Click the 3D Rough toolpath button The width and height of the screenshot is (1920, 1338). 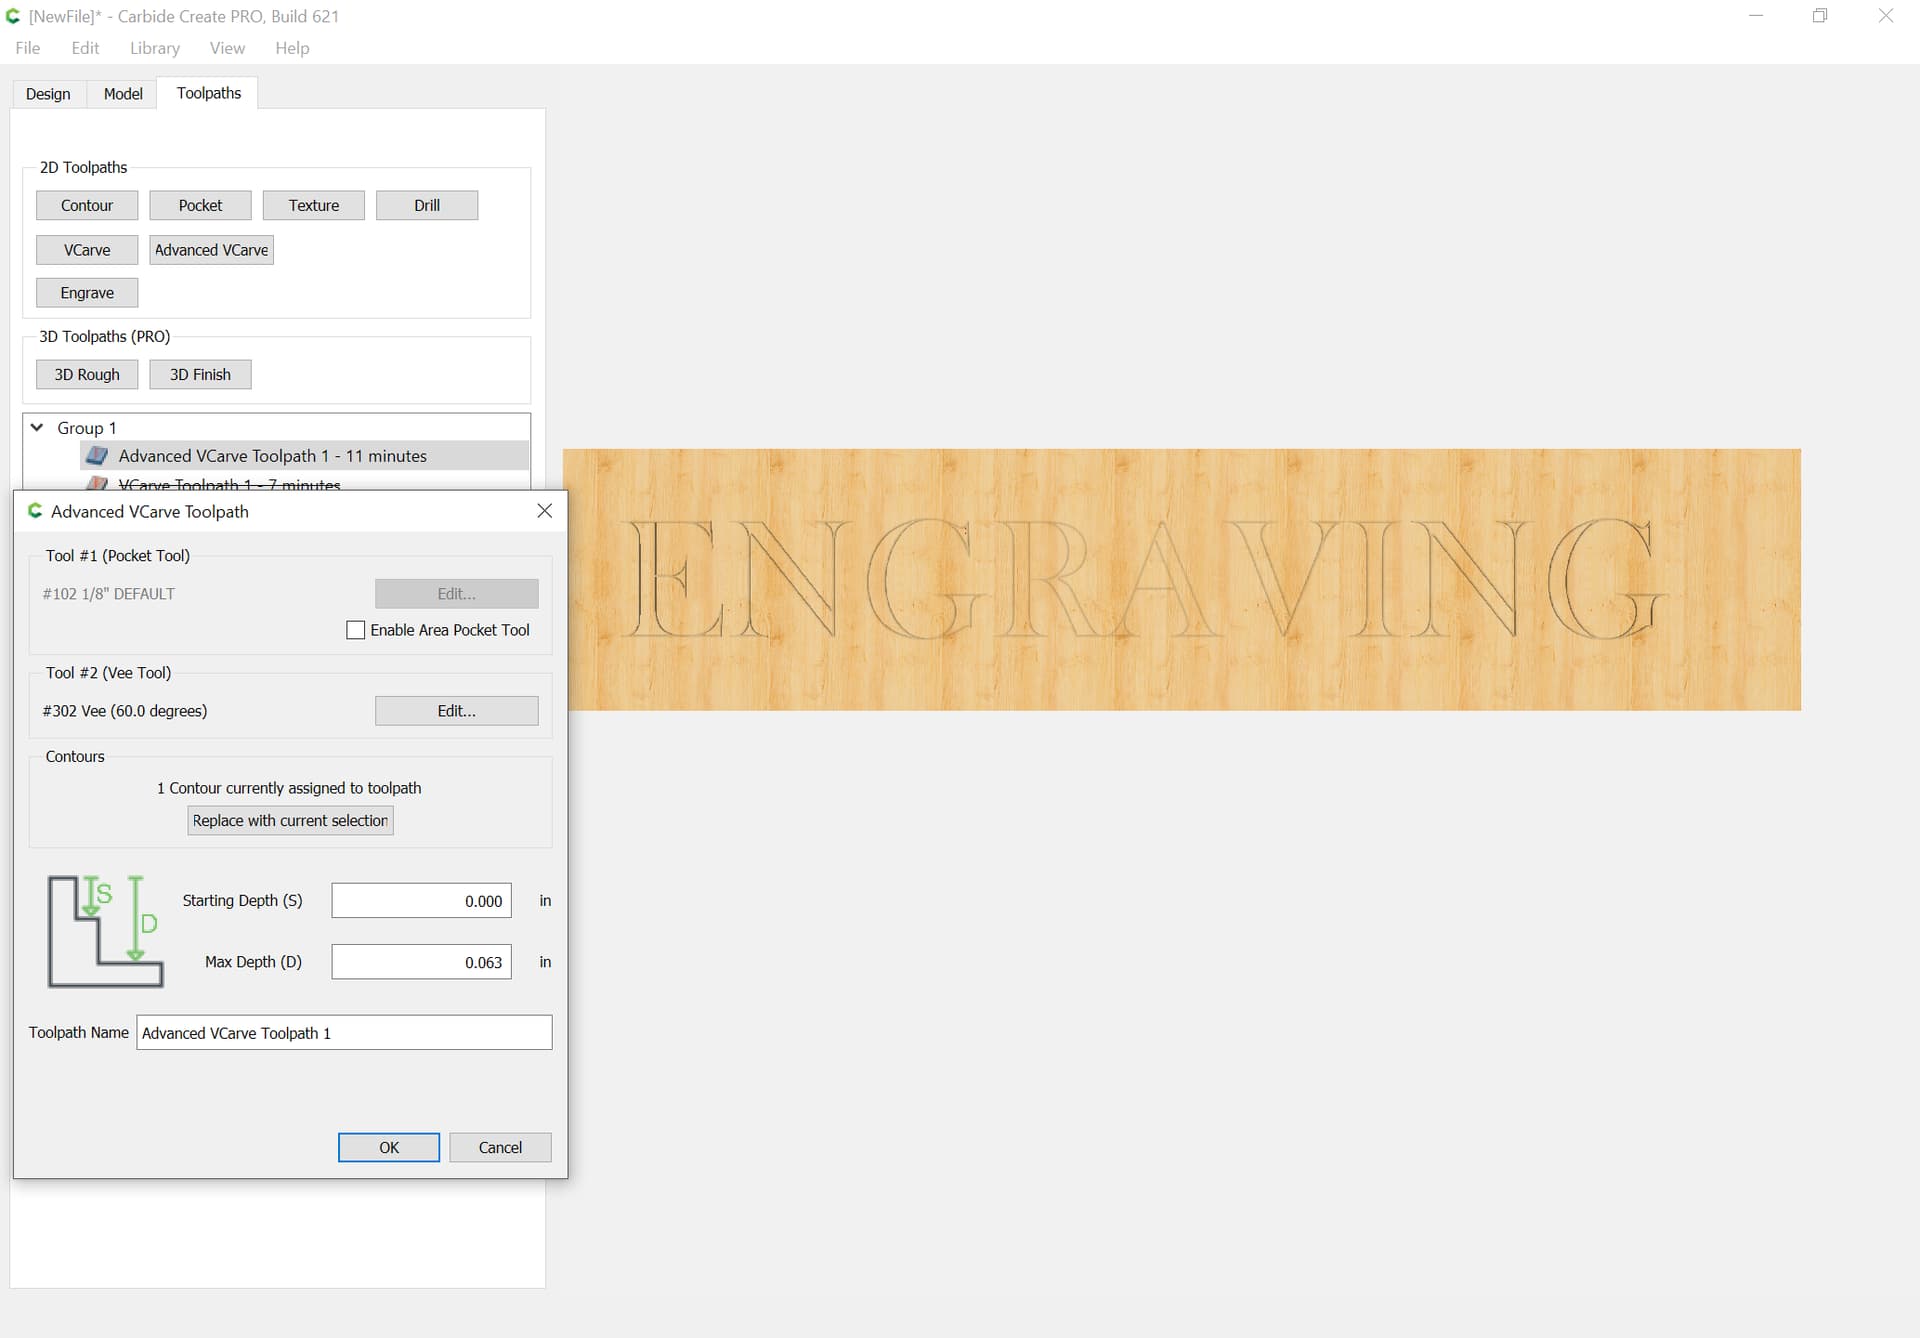[87, 375]
